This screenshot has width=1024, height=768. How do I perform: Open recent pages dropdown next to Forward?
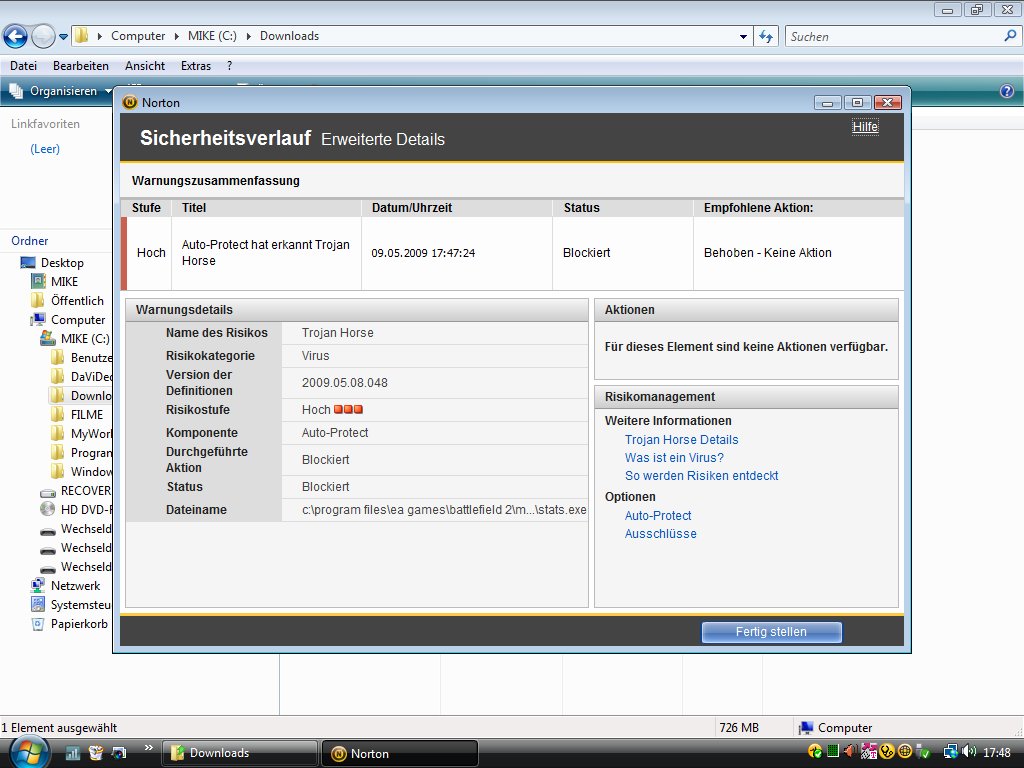pos(63,37)
